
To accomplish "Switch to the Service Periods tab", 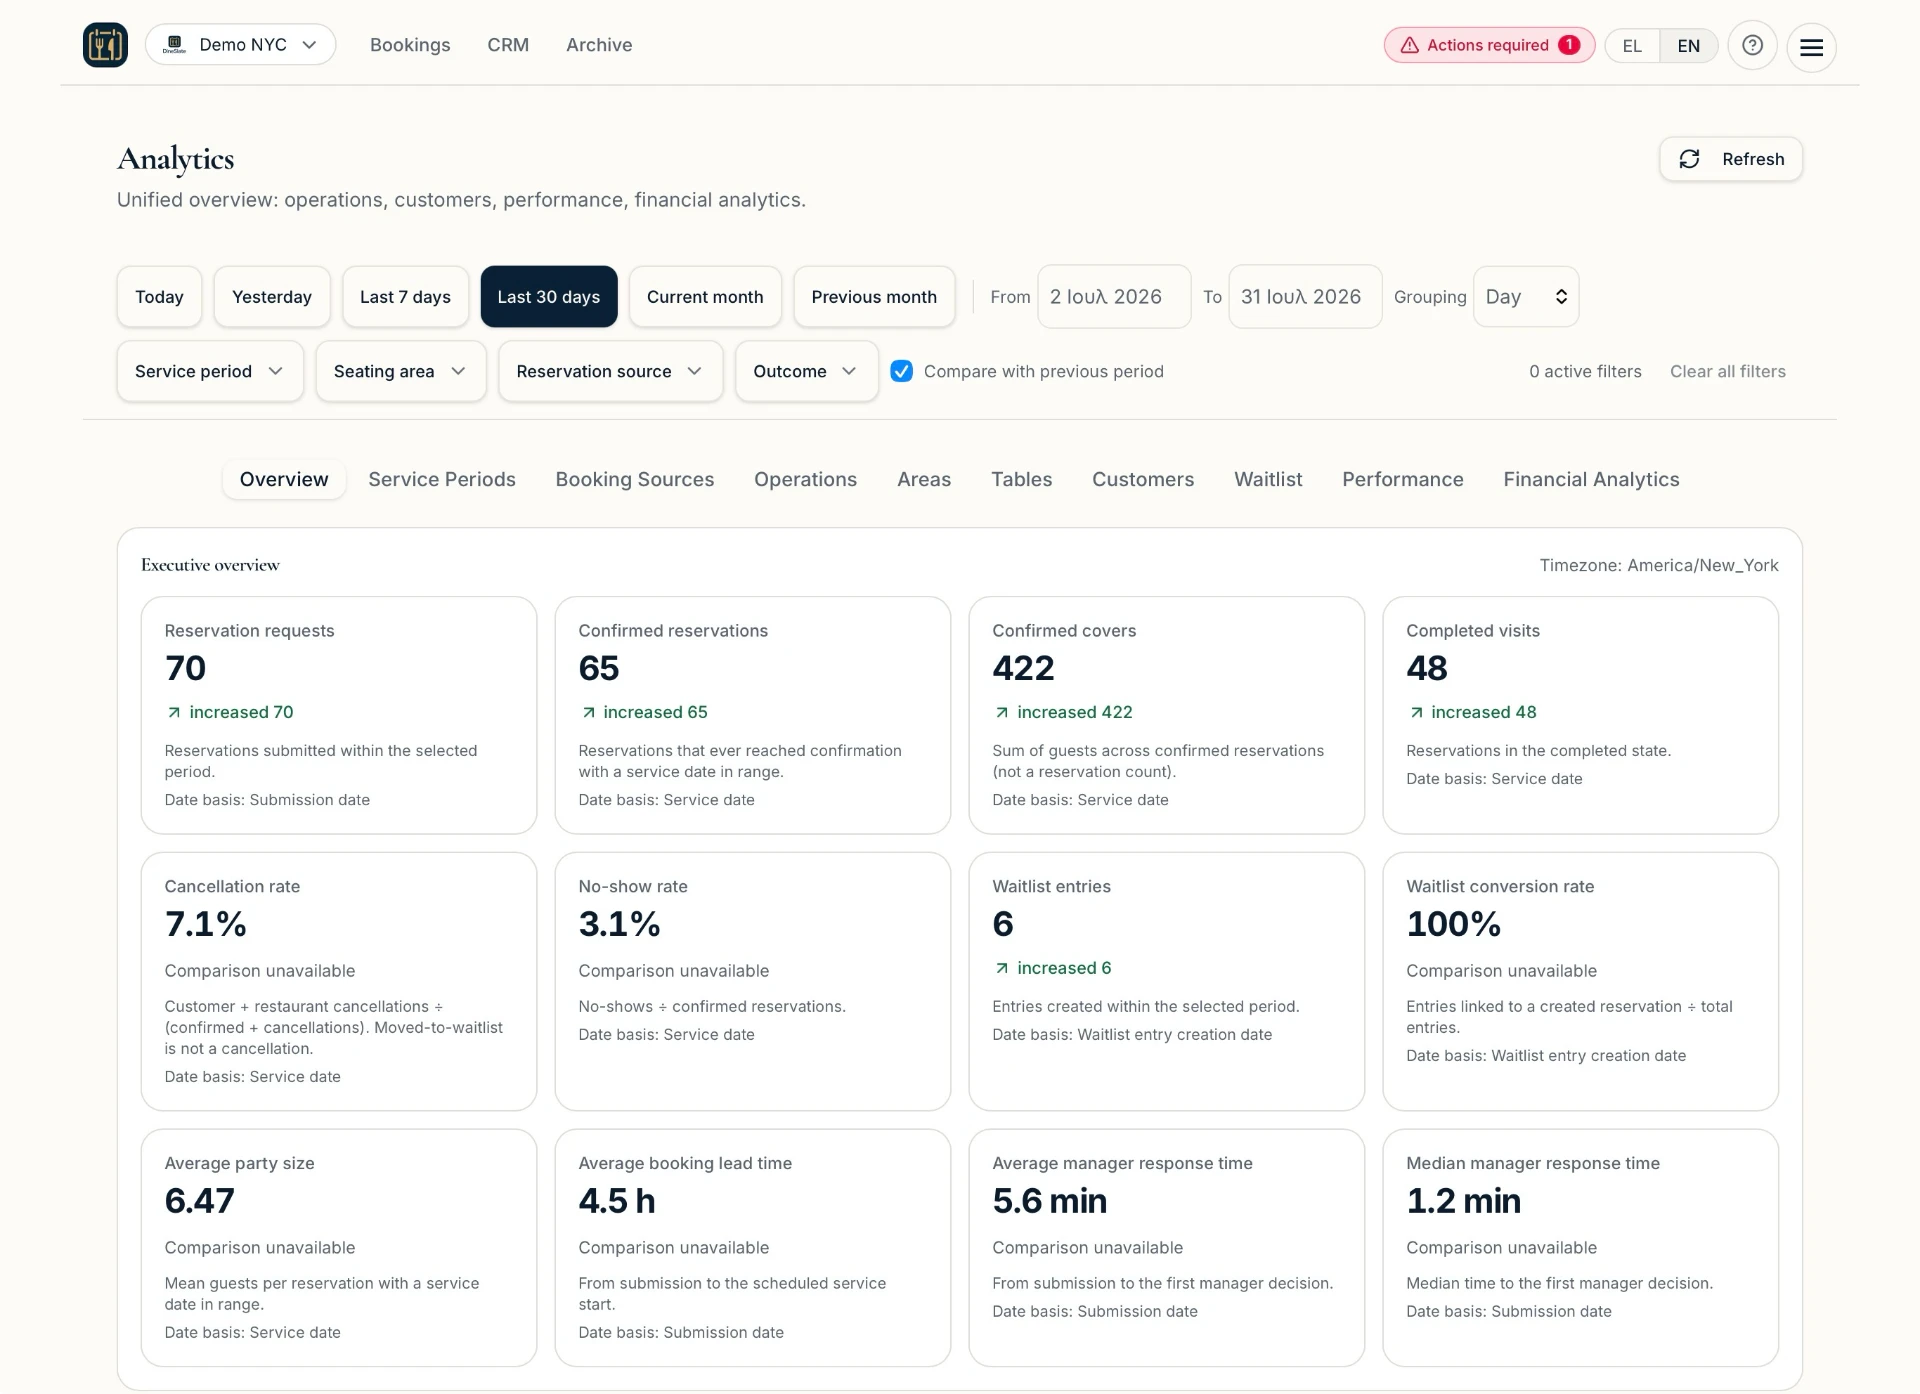I will 442,479.
